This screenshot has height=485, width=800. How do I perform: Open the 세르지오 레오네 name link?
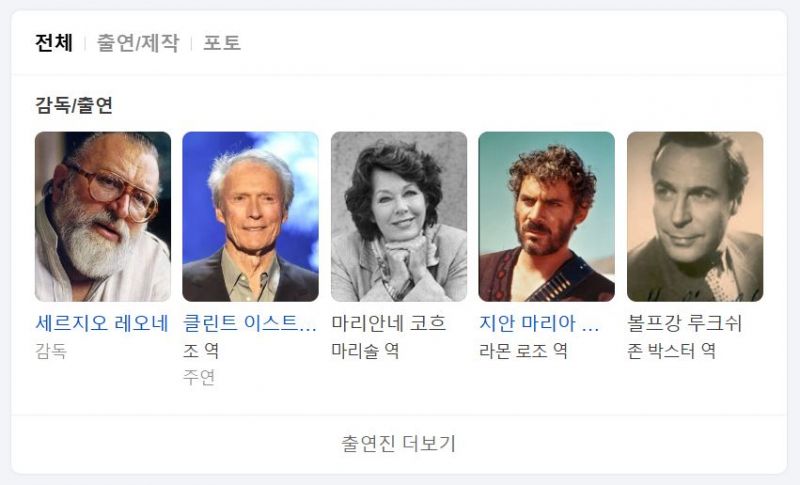click(102, 323)
